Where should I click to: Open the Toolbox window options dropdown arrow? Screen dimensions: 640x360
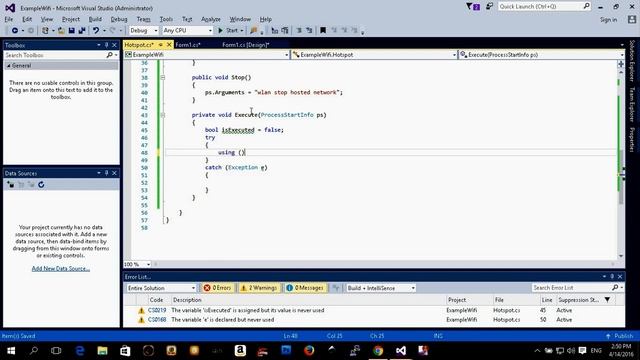tap(99, 45)
